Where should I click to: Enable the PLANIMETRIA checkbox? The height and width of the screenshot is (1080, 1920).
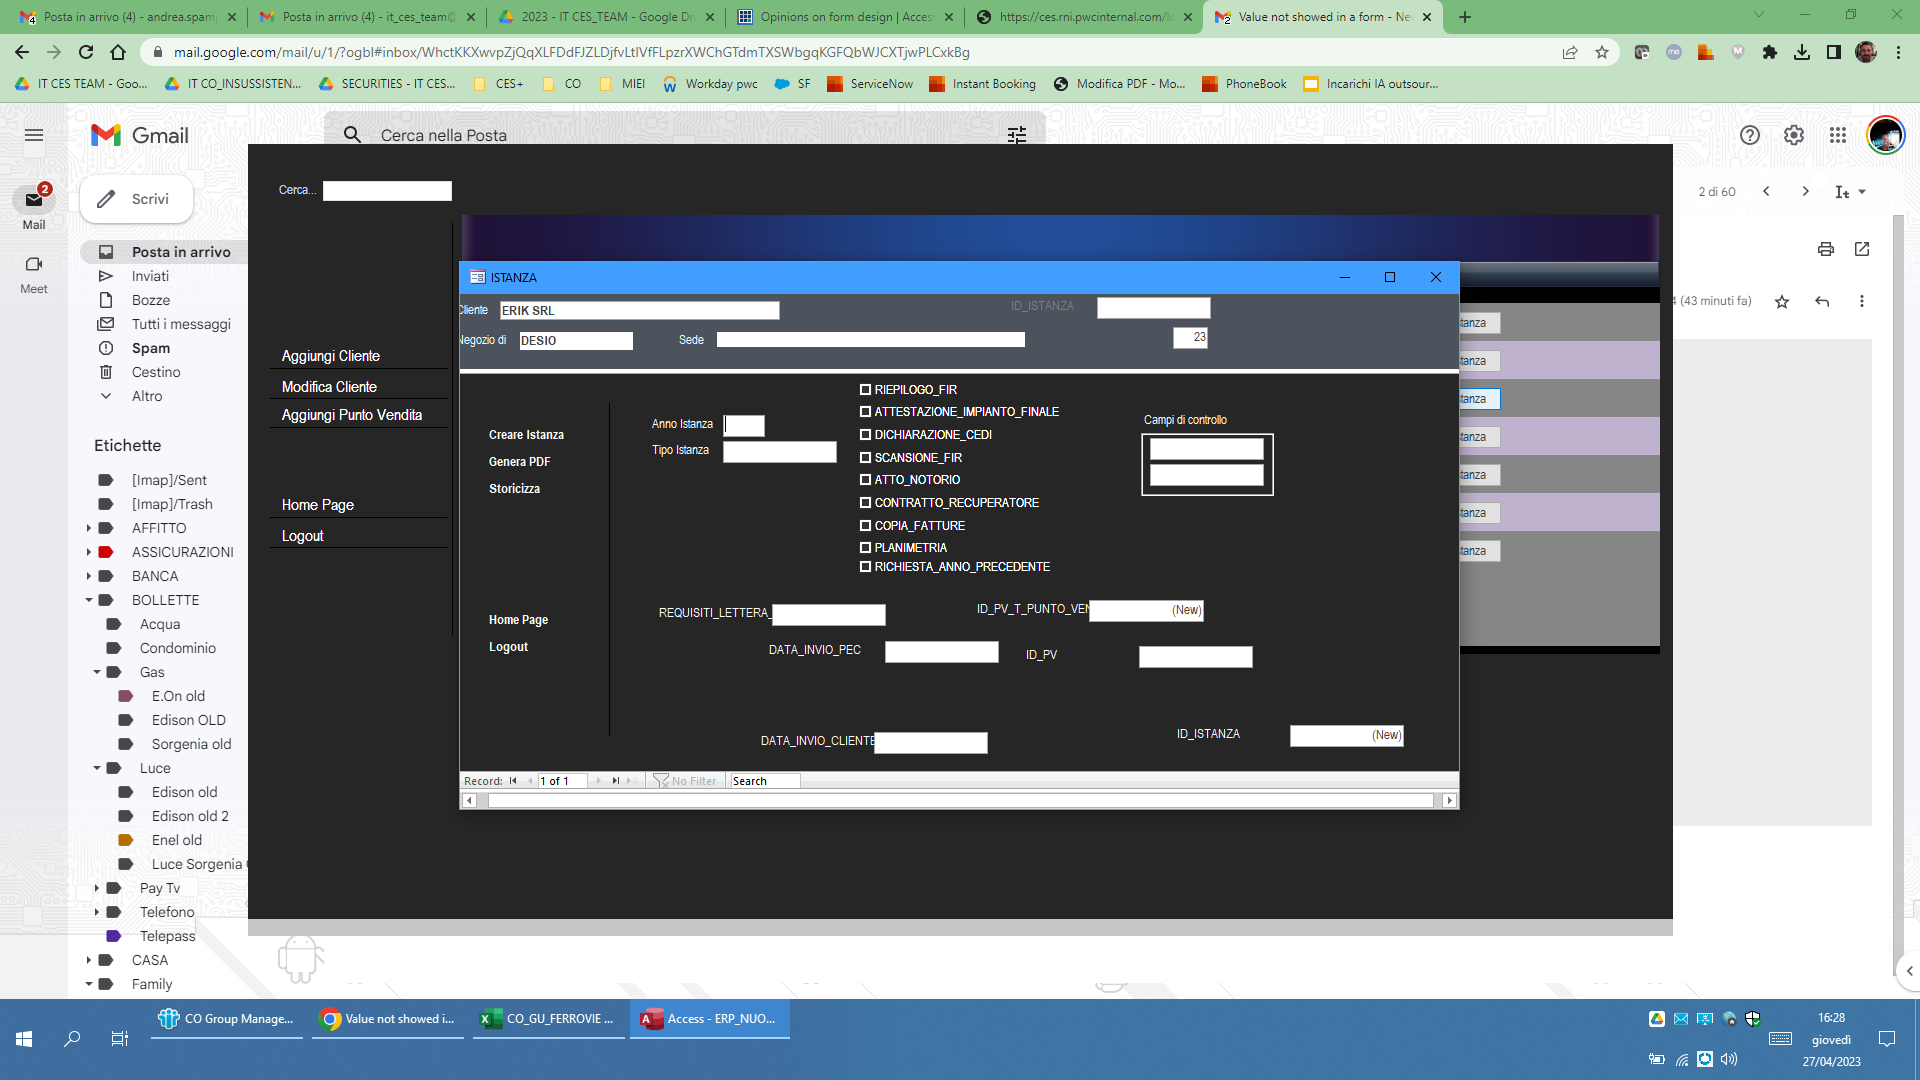866,548
